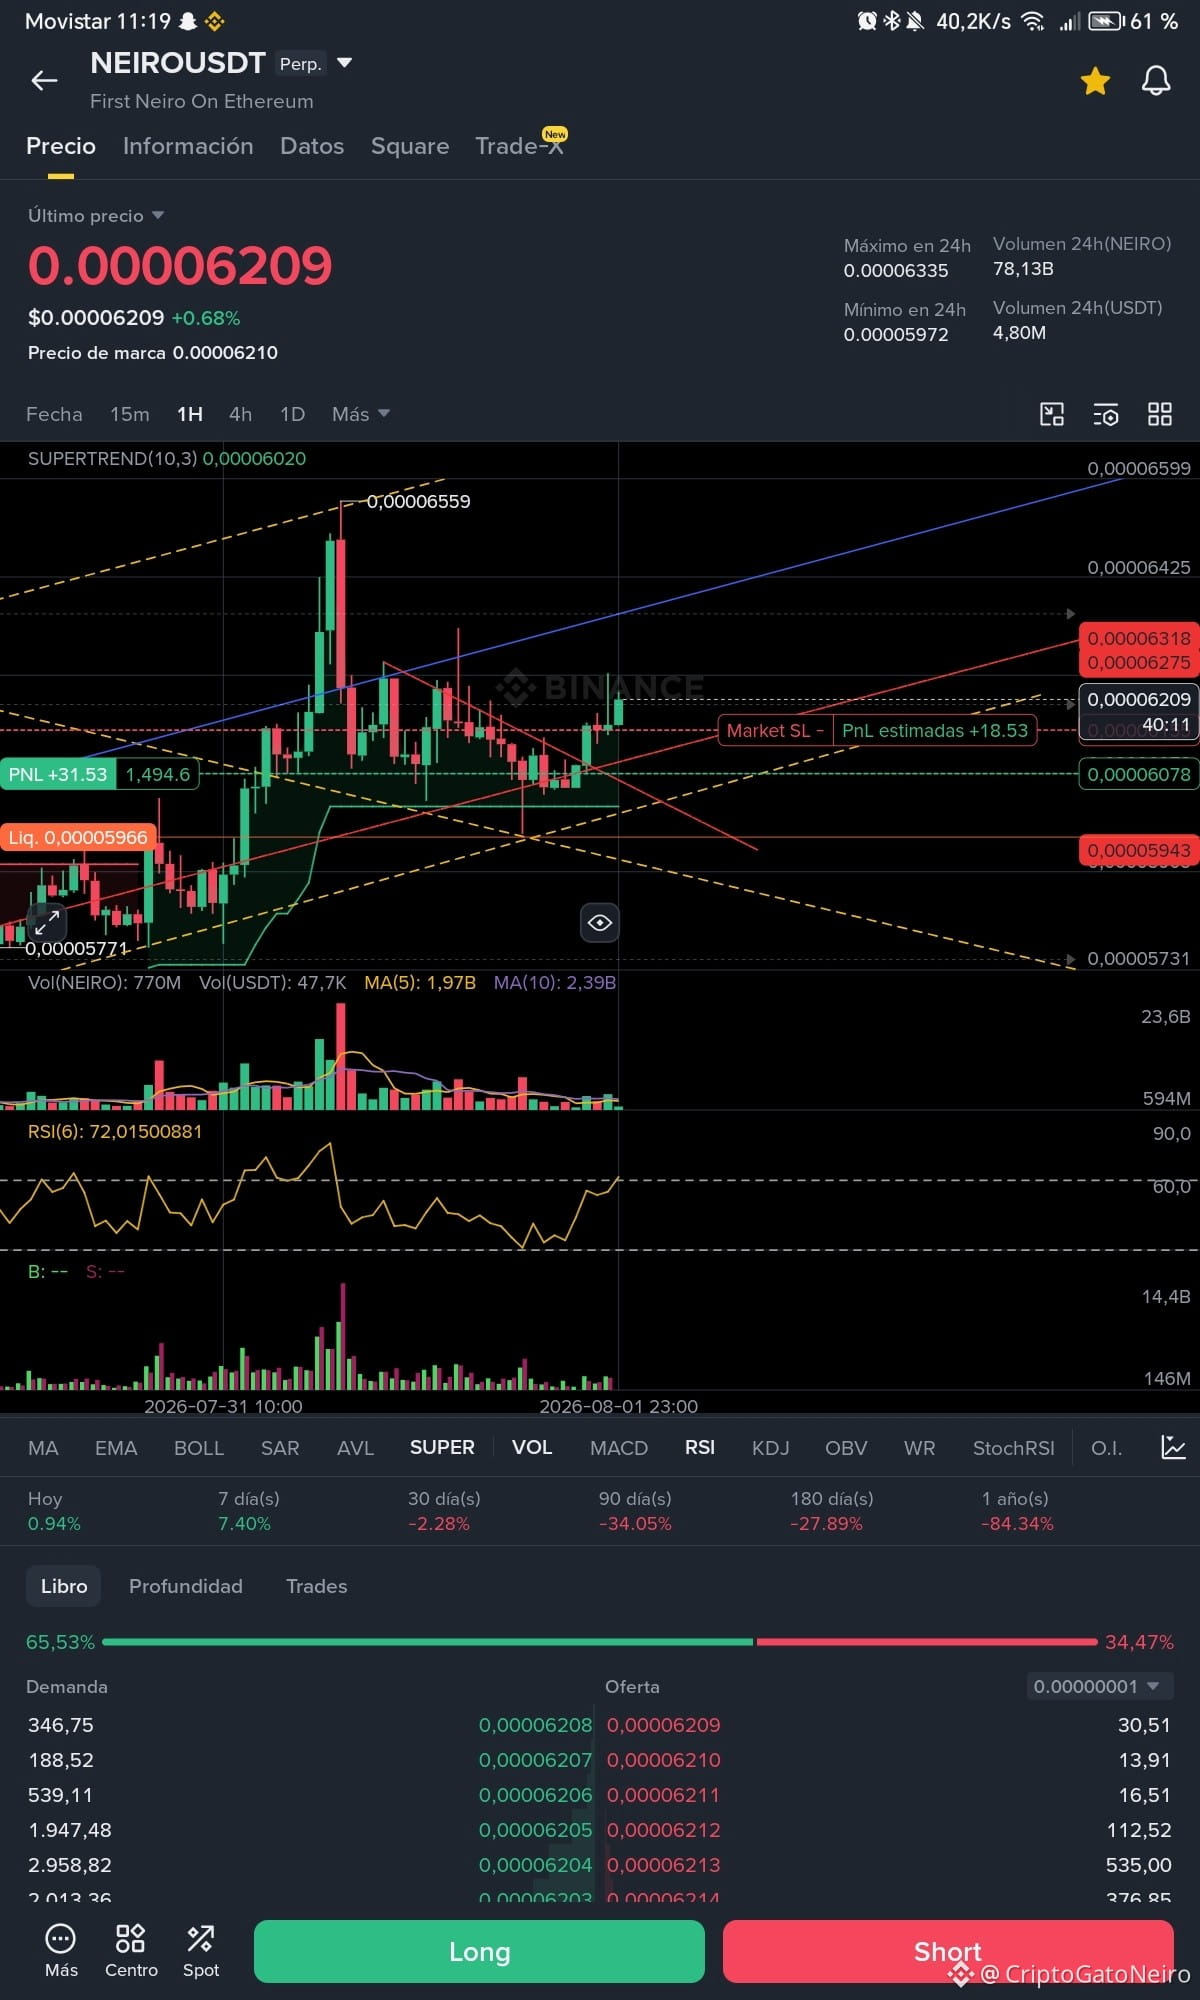The height and width of the screenshot is (2000, 1200).
Task: Open the Datos tab
Action: (x=312, y=146)
